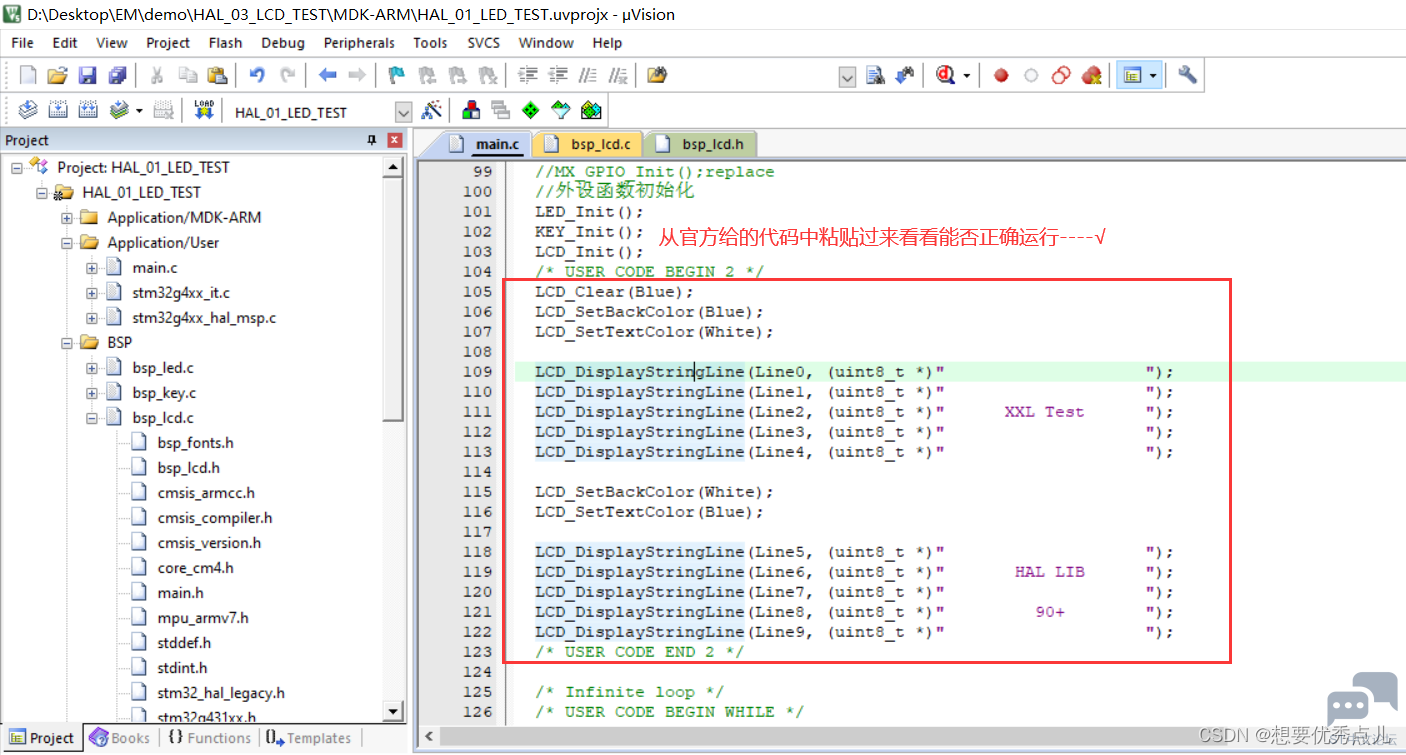Select cmsis_compiler.h in the project tree

[x=215, y=518]
